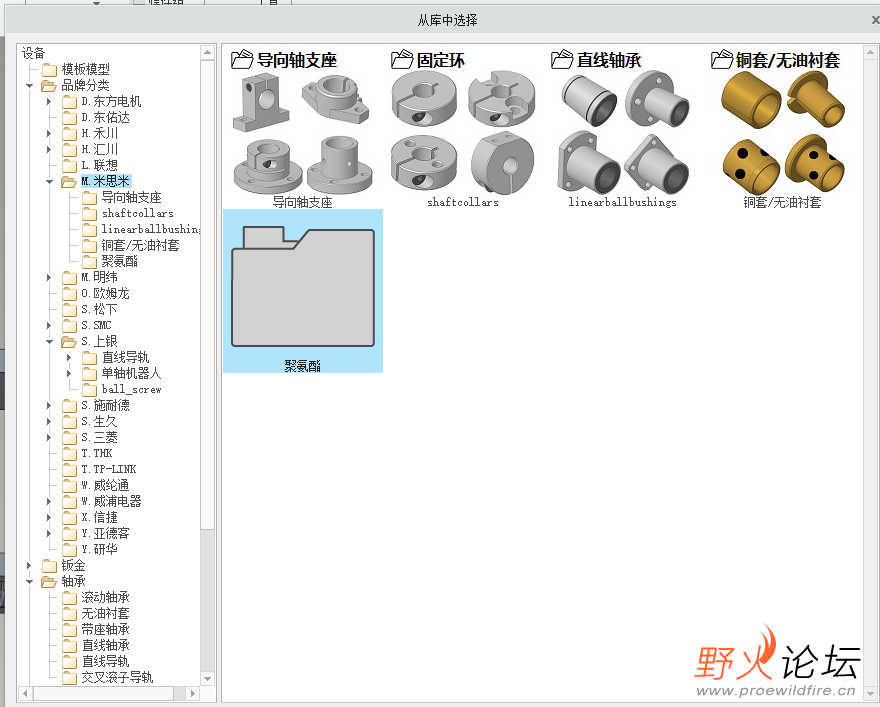The image size is (880, 707).
Task: Expand the 直线导轨 node under S.上银
Action: tap(69, 357)
